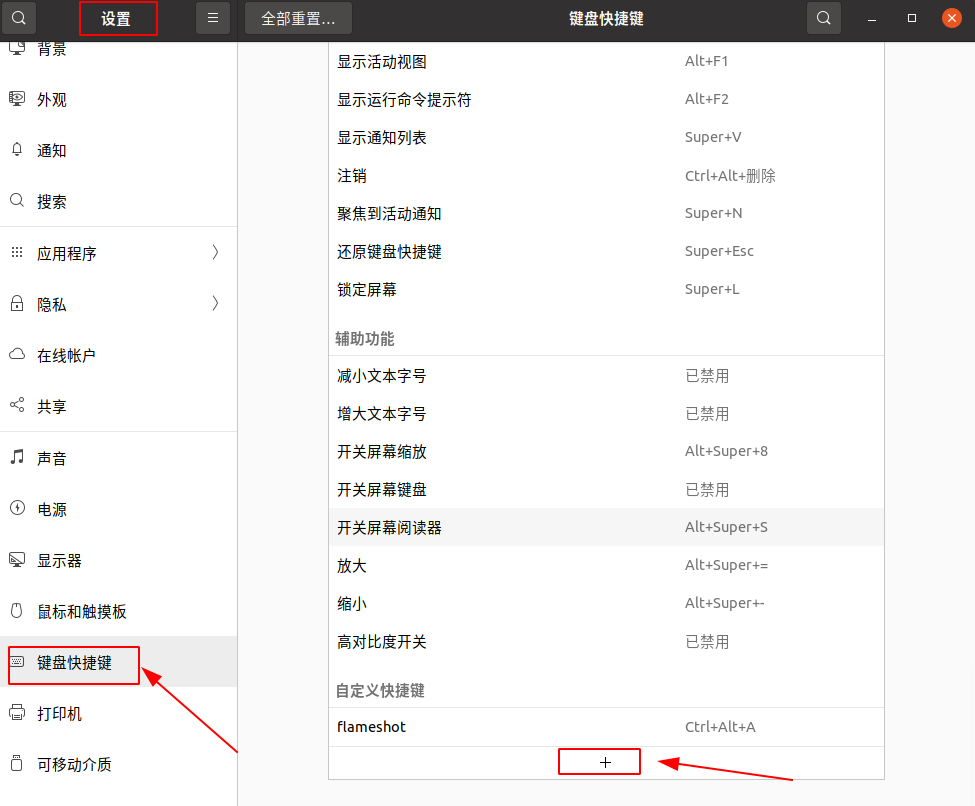
Task: Expand the 应用程序 chevron arrow
Action: pyautogui.click(x=215, y=252)
